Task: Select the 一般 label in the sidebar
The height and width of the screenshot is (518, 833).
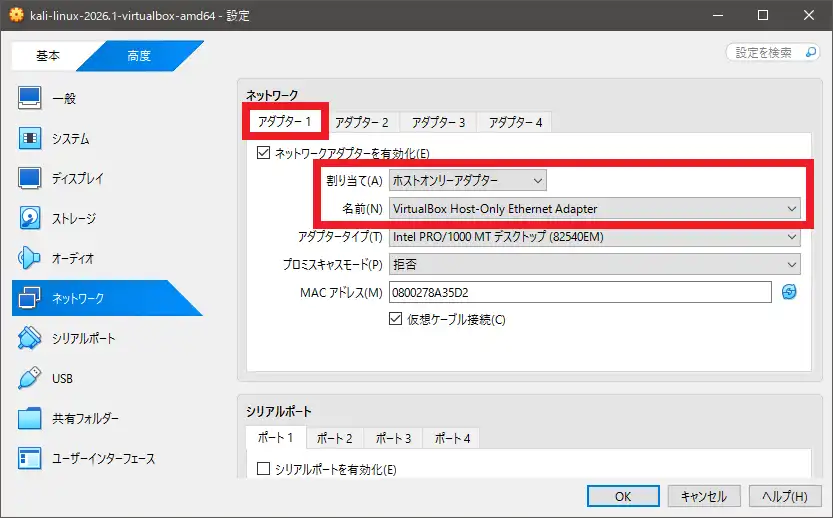Action: point(64,98)
